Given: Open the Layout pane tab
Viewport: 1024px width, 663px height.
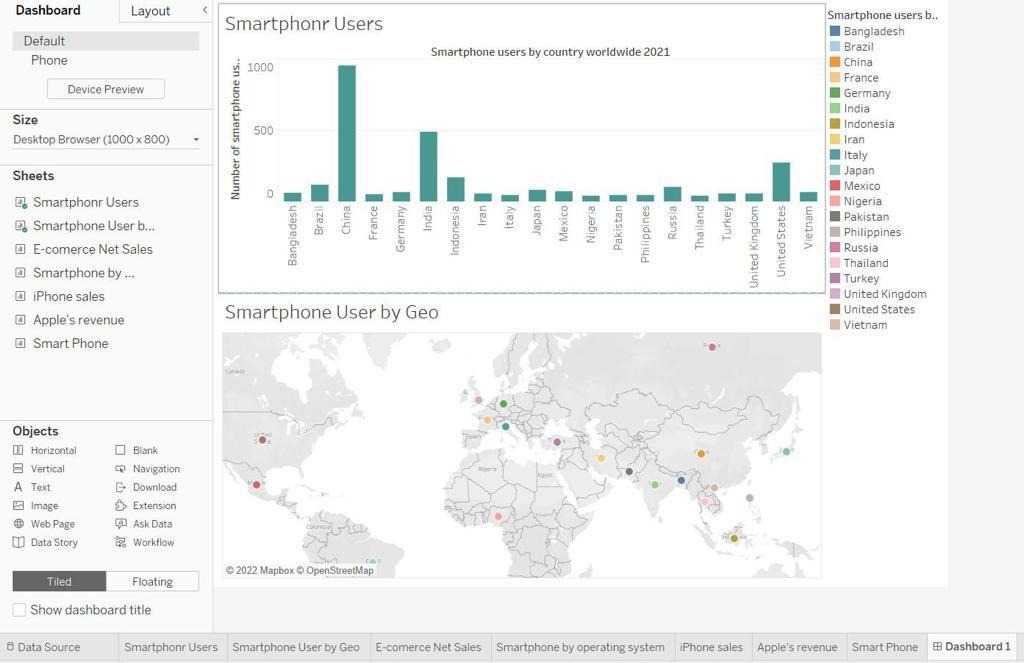Looking at the screenshot, I should point(150,11).
